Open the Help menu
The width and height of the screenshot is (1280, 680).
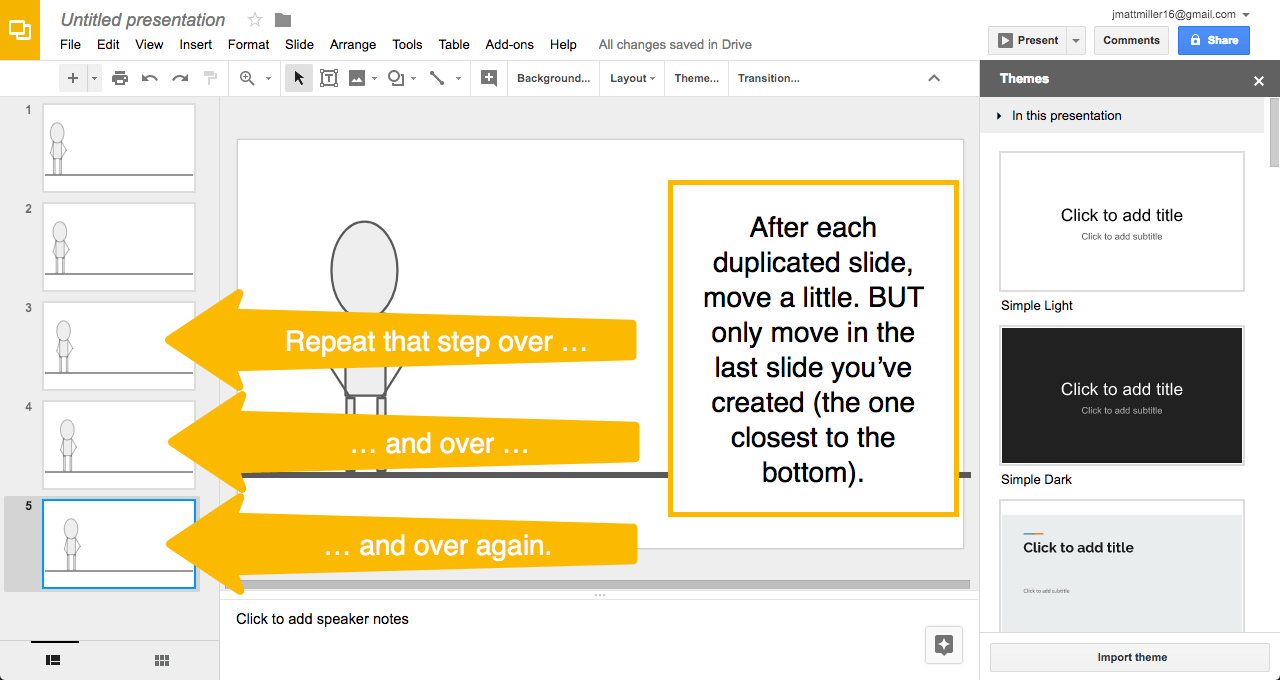click(x=563, y=44)
